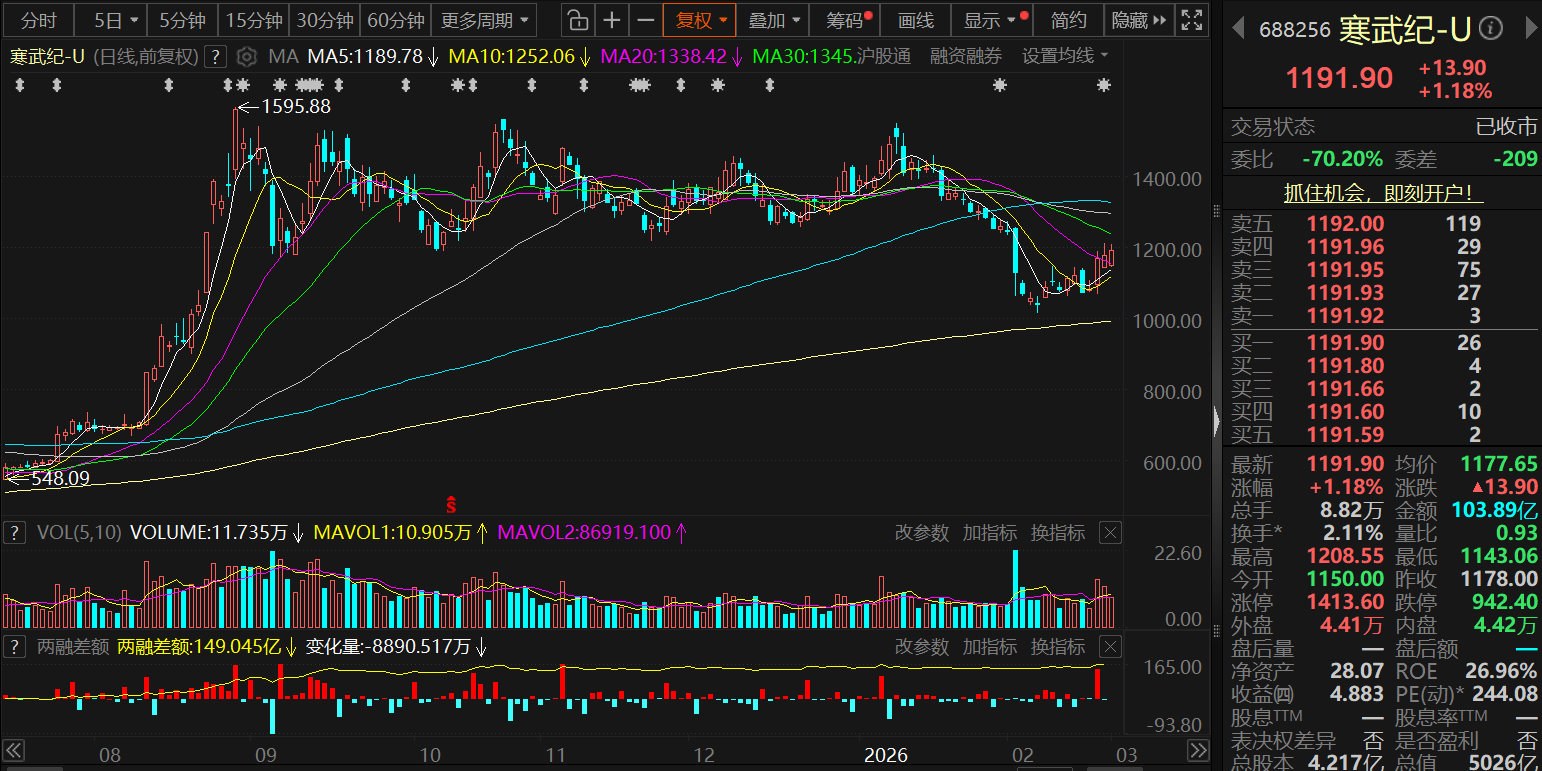This screenshot has width=1542, height=771.
Task: Toggle the 融资融券 marker display
Action: click(x=965, y=57)
